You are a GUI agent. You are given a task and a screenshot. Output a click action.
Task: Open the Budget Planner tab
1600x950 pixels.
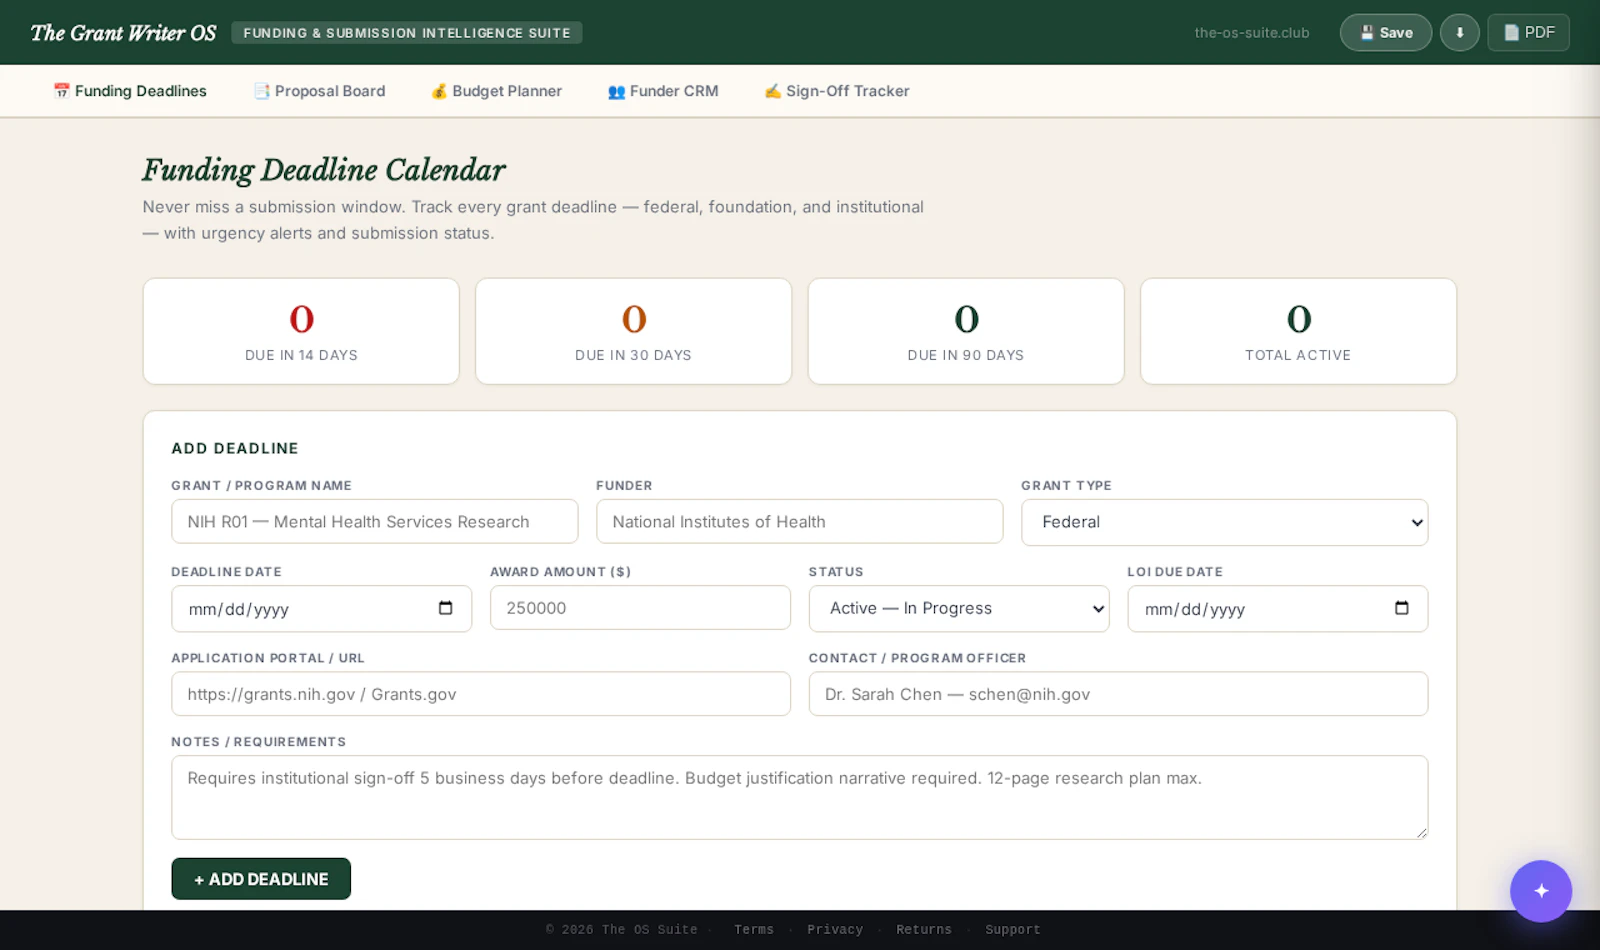pos(496,91)
